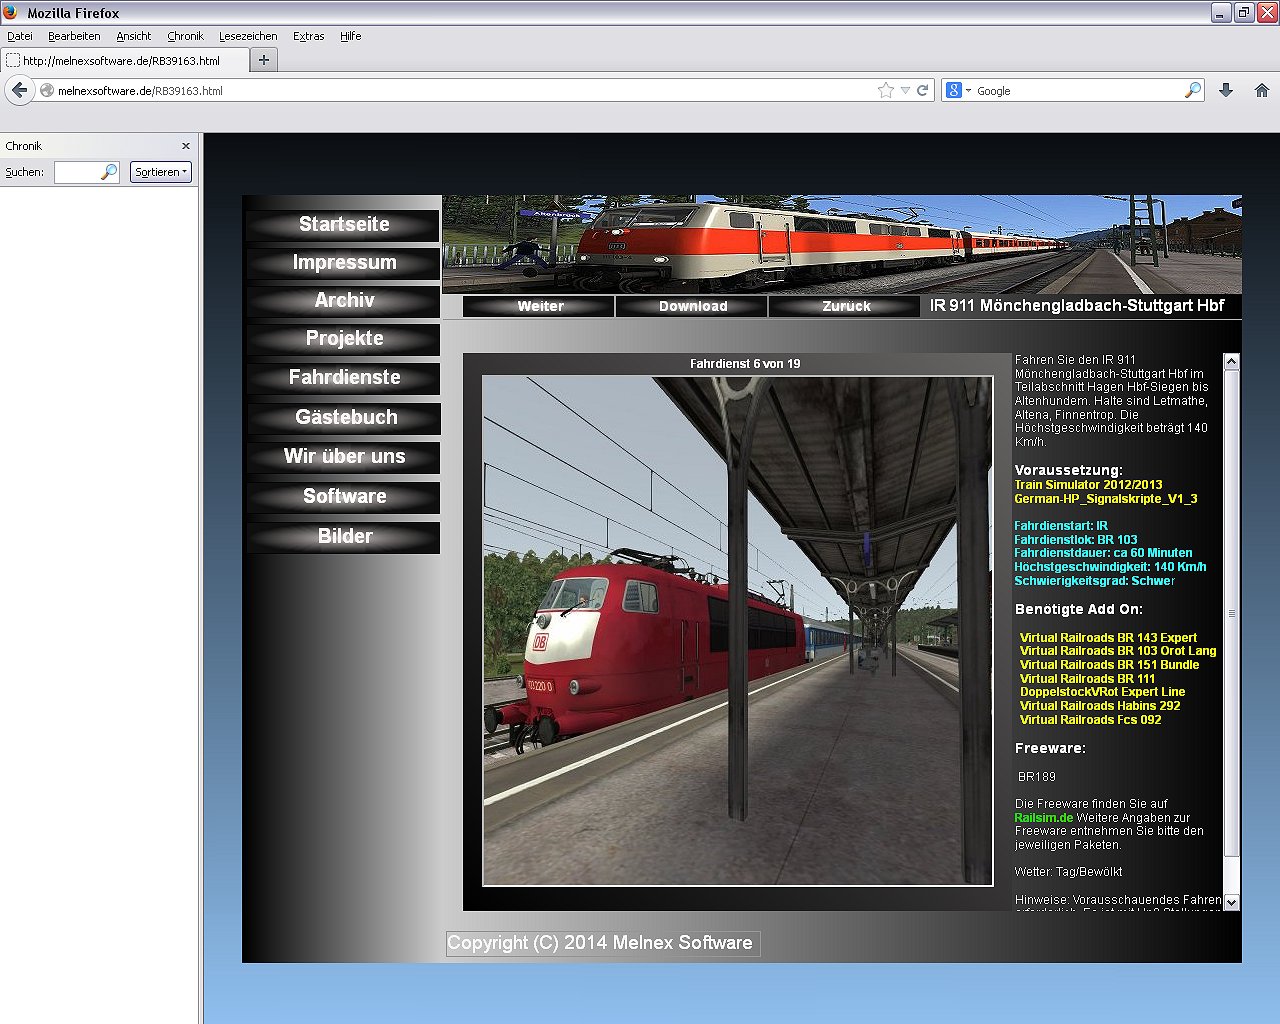The width and height of the screenshot is (1280, 1024).
Task: Open the Downloads arrow icon in toolbar
Action: click(1226, 90)
